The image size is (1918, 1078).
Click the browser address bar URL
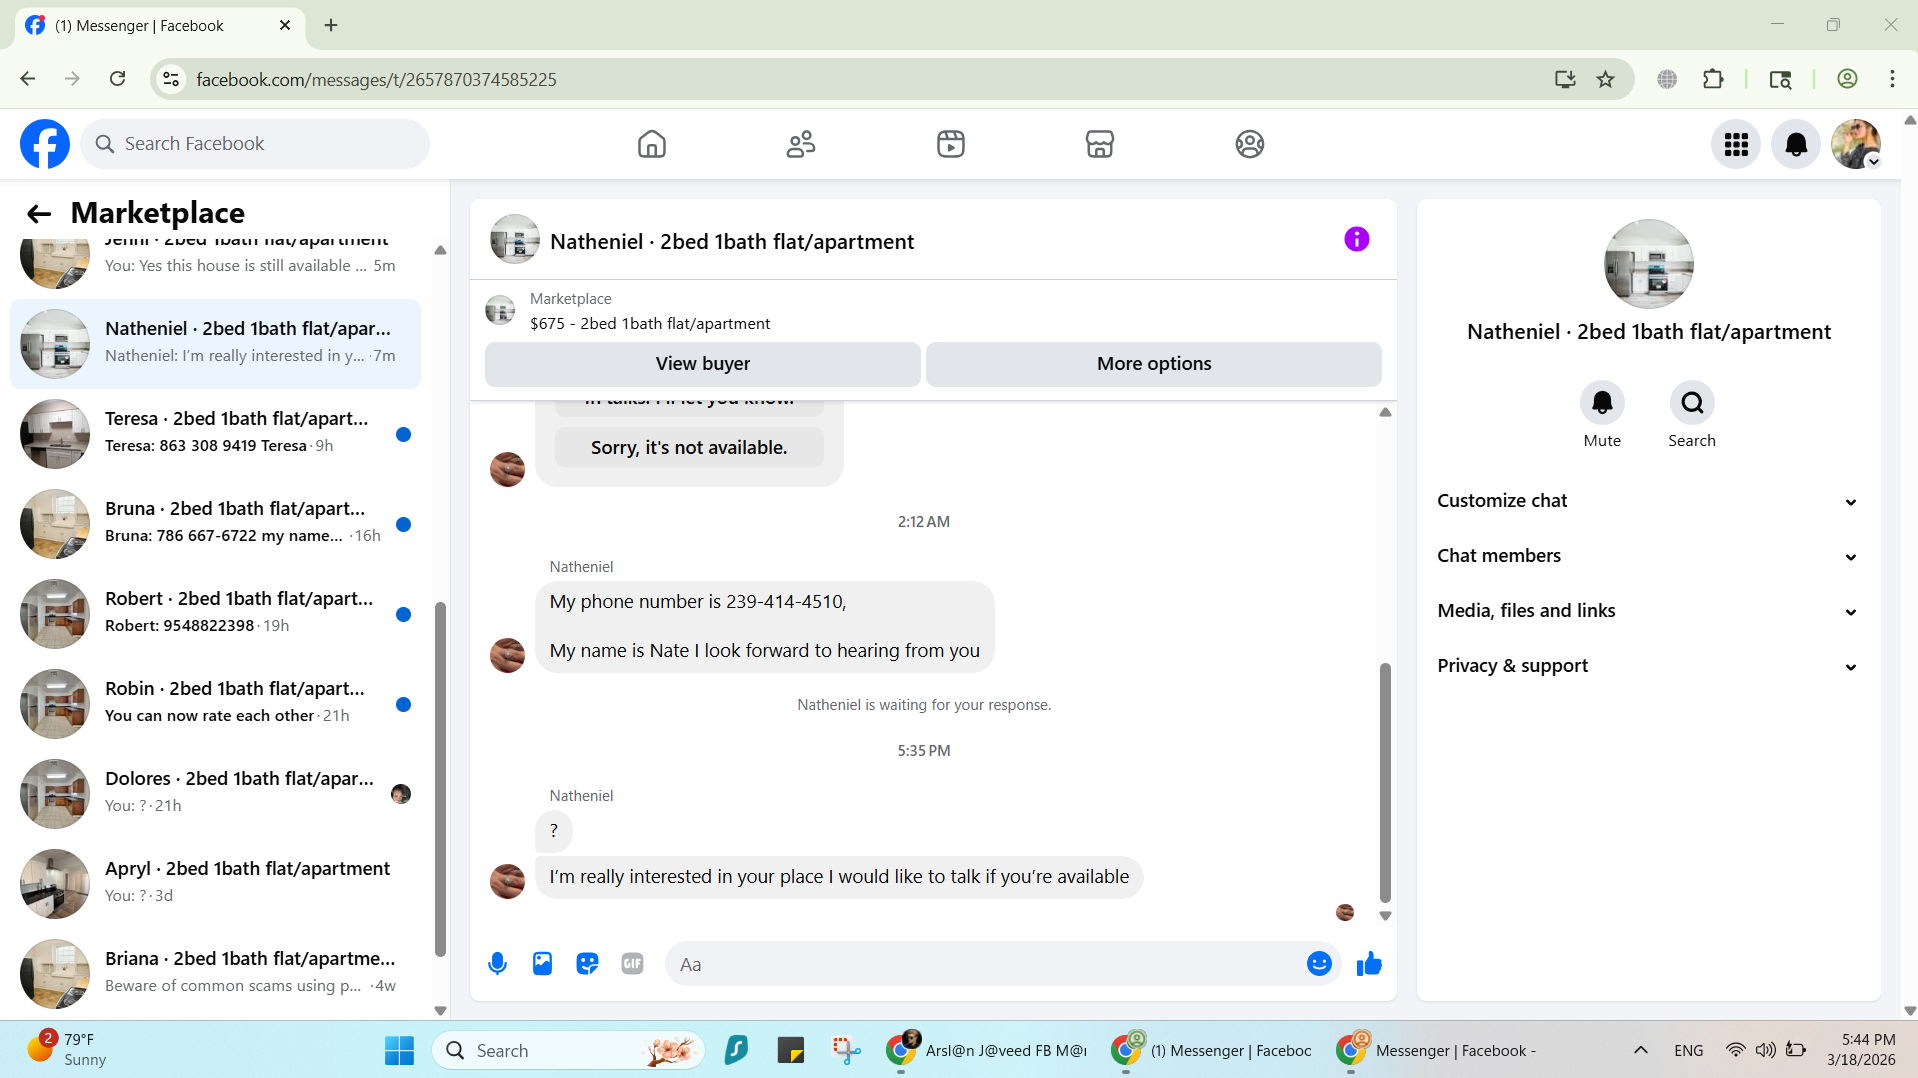(376, 79)
